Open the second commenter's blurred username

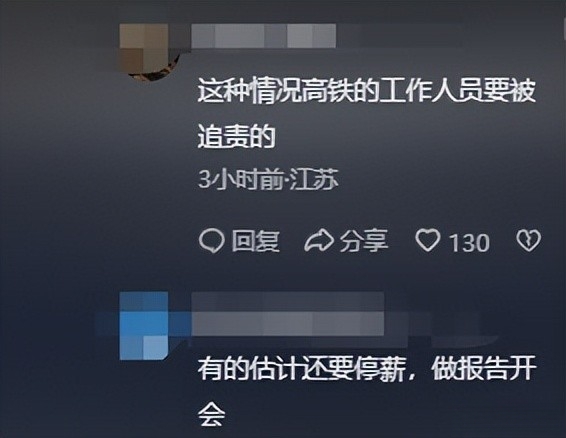(x=288, y=314)
